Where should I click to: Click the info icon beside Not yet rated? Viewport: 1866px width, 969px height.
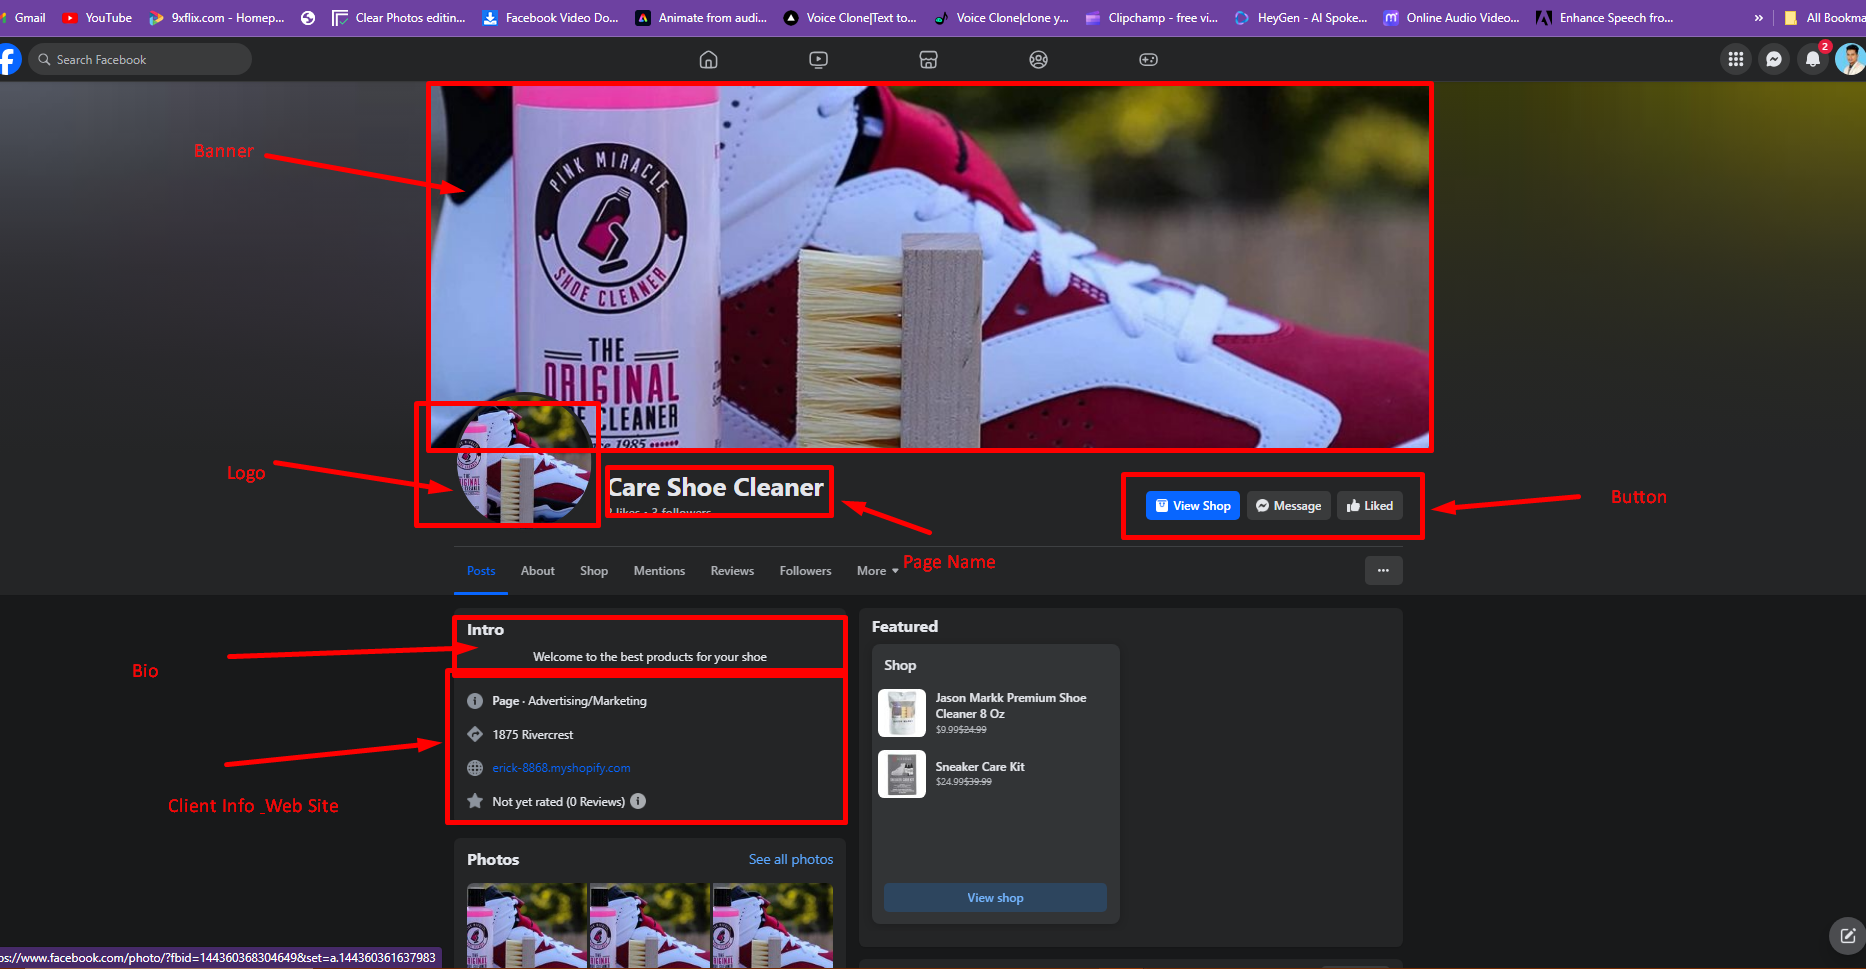(638, 801)
